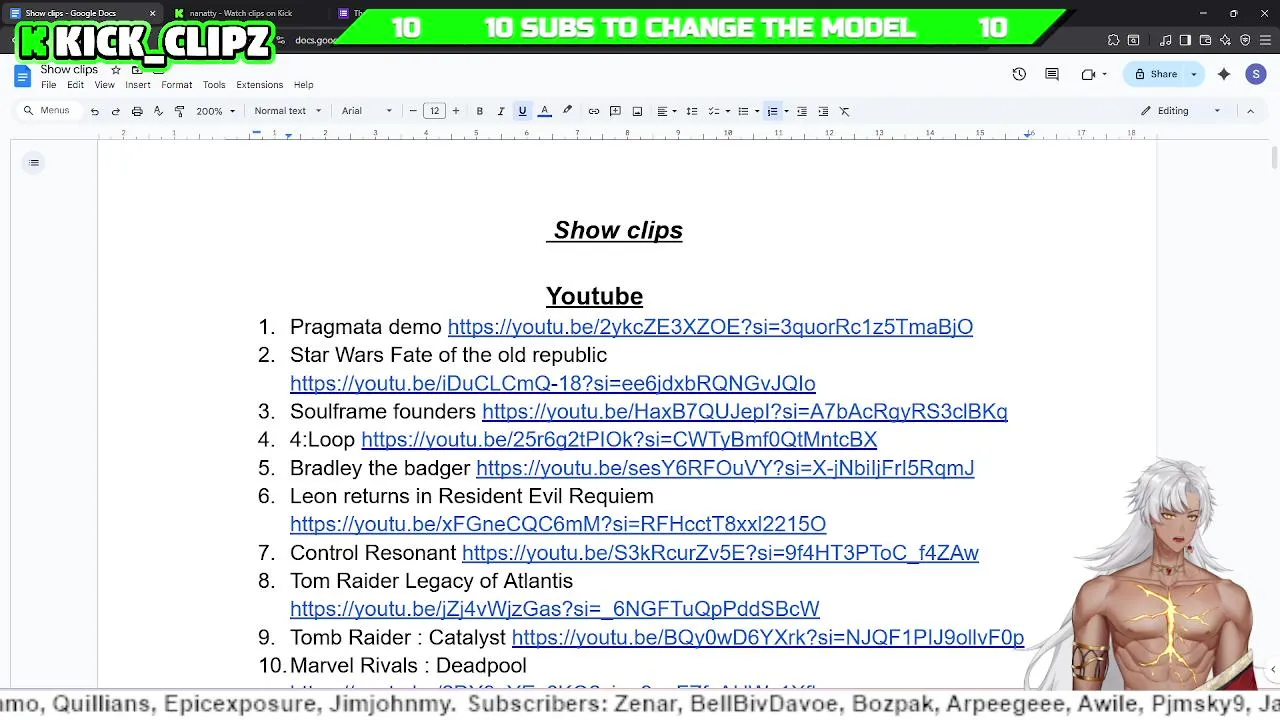Open version history clock icon
Image resolution: width=1280 pixels, height=720 pixels.
tap(1019, 74)
